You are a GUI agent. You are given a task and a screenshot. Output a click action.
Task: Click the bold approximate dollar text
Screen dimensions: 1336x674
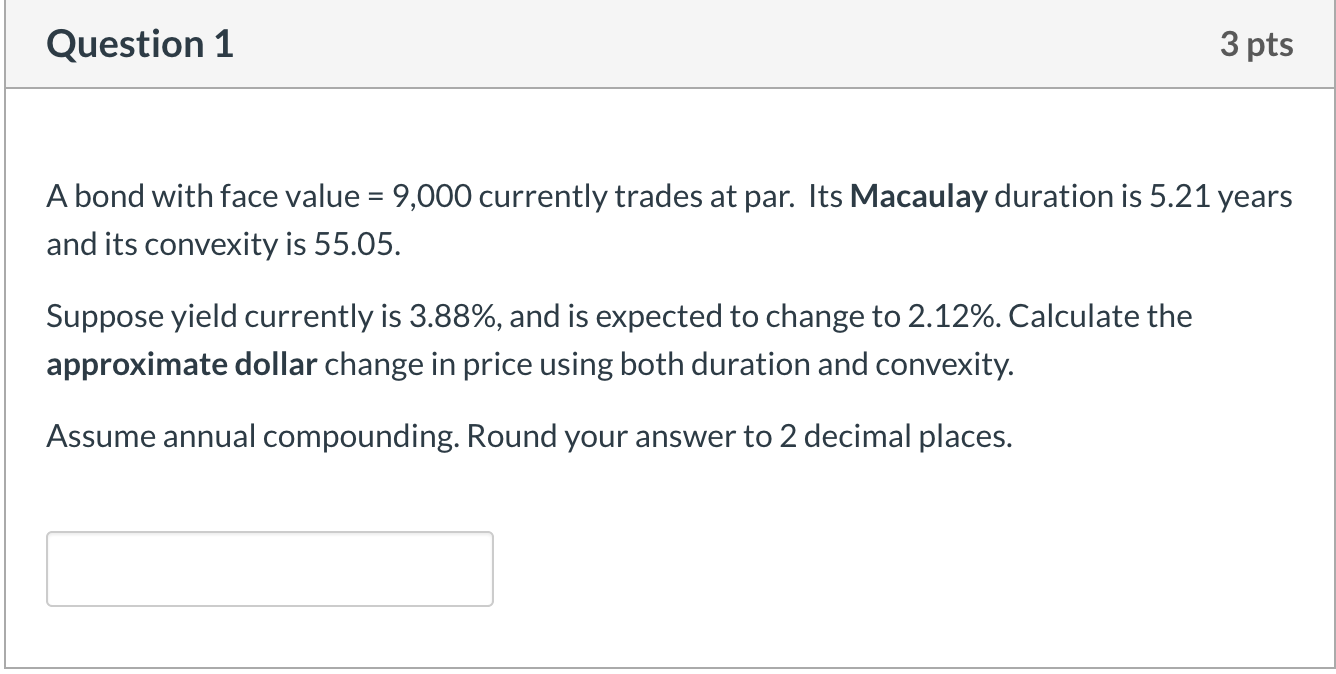click(x=180, y=363)
